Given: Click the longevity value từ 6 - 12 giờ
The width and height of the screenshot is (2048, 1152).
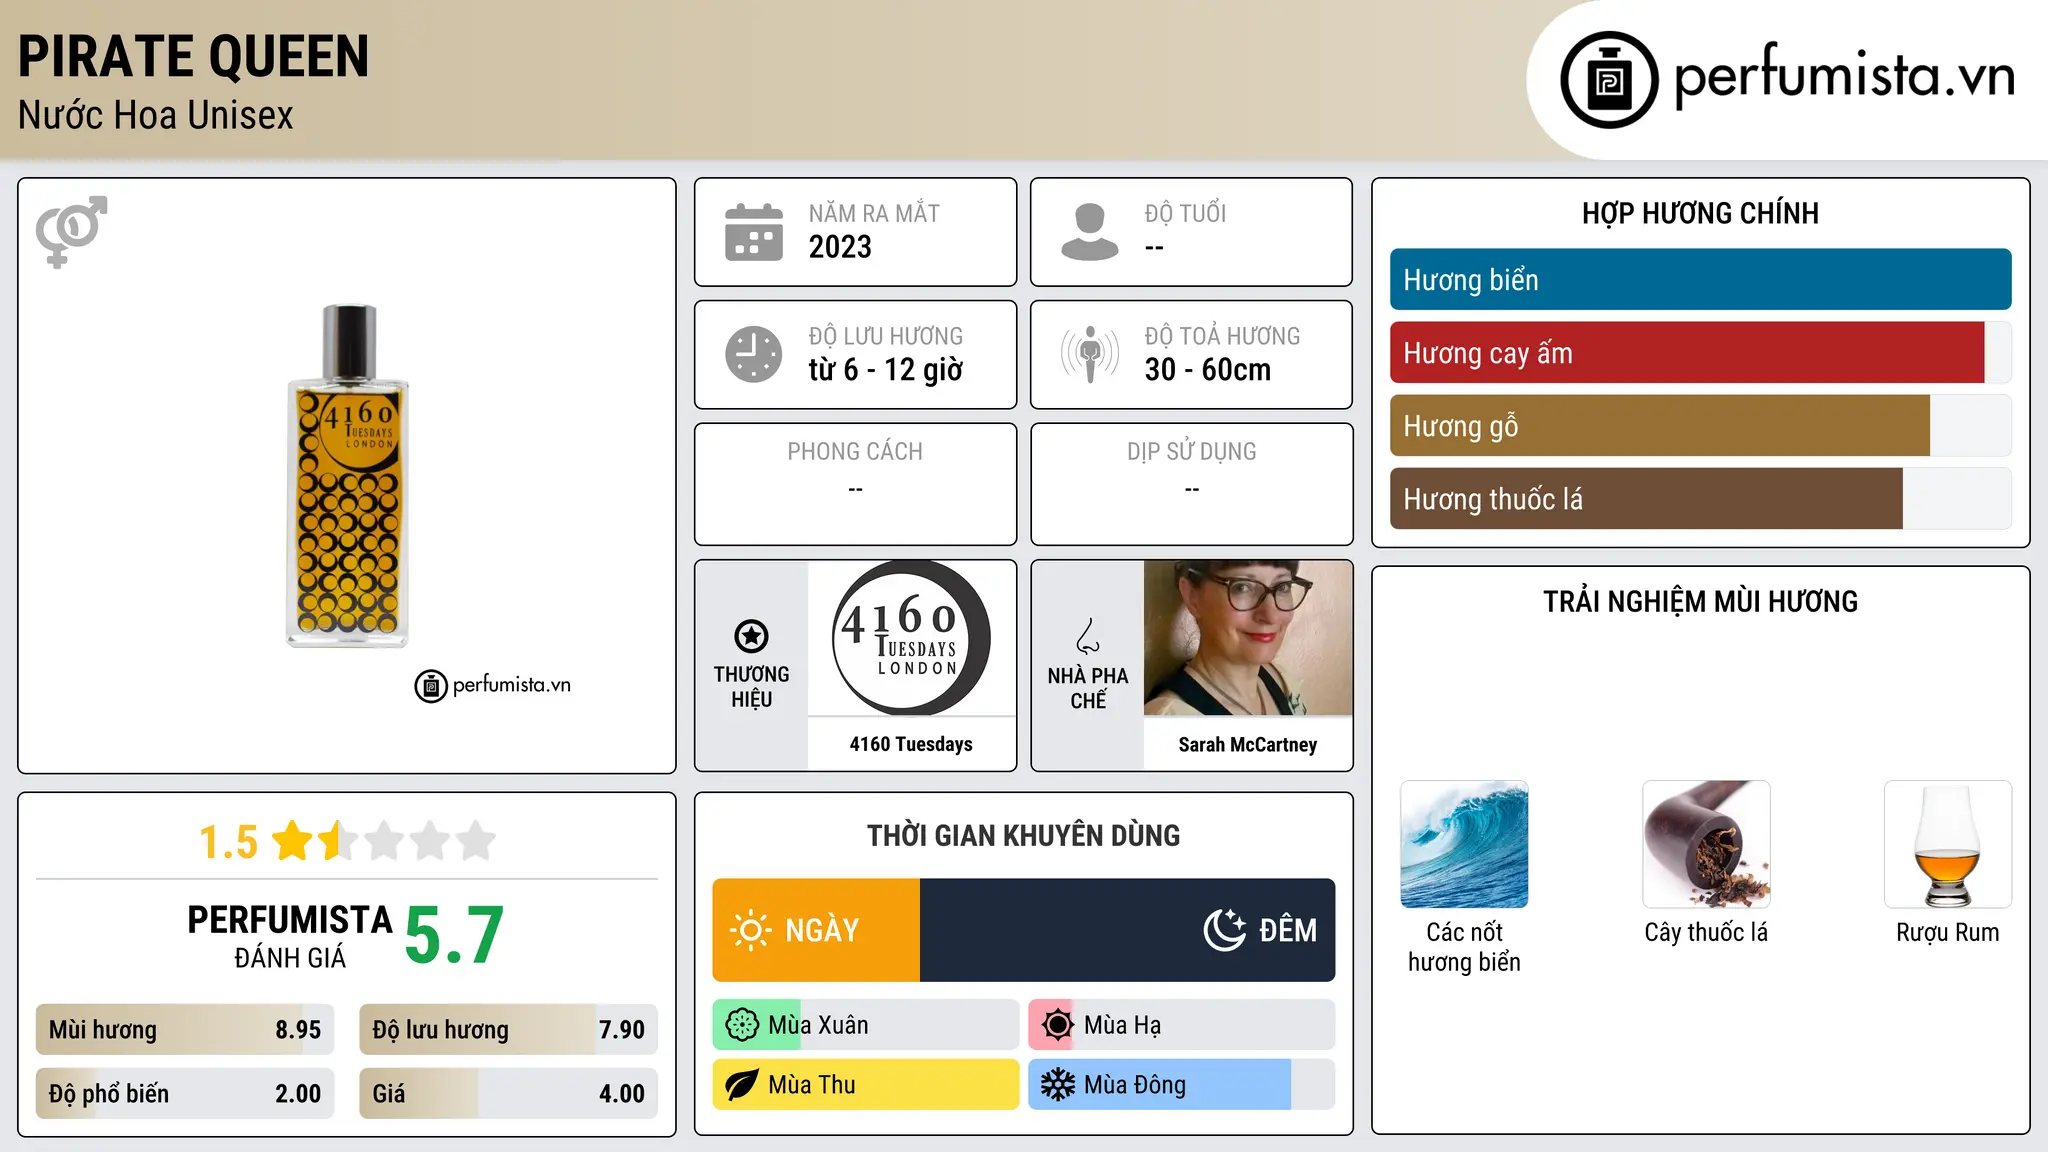Looking at the screenshot, I should 886,370.
